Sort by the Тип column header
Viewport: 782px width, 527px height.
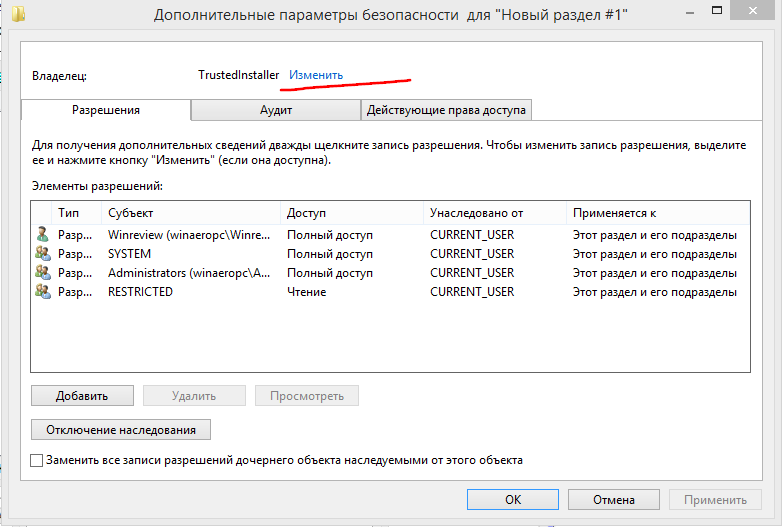coord(76,213)
